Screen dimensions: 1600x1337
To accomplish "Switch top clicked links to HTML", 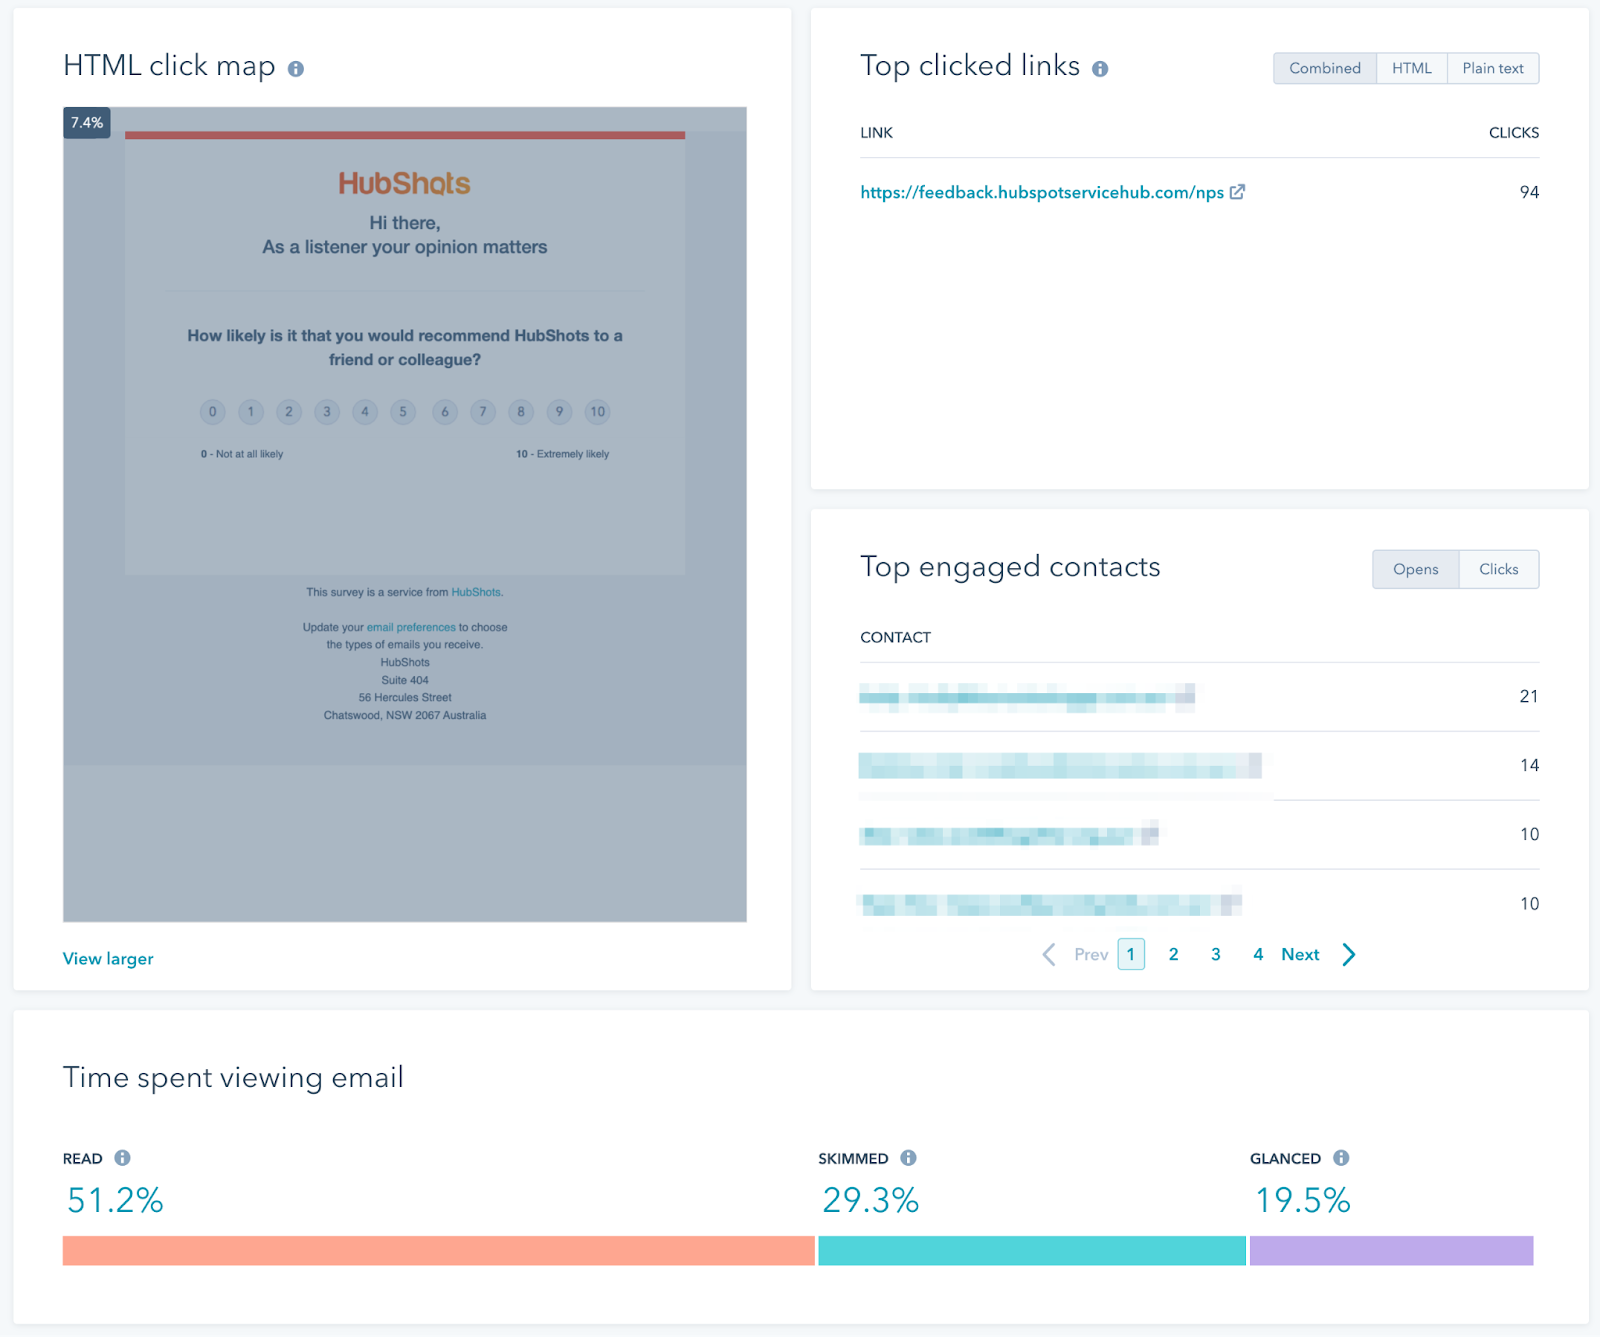I will point(1411,68).
